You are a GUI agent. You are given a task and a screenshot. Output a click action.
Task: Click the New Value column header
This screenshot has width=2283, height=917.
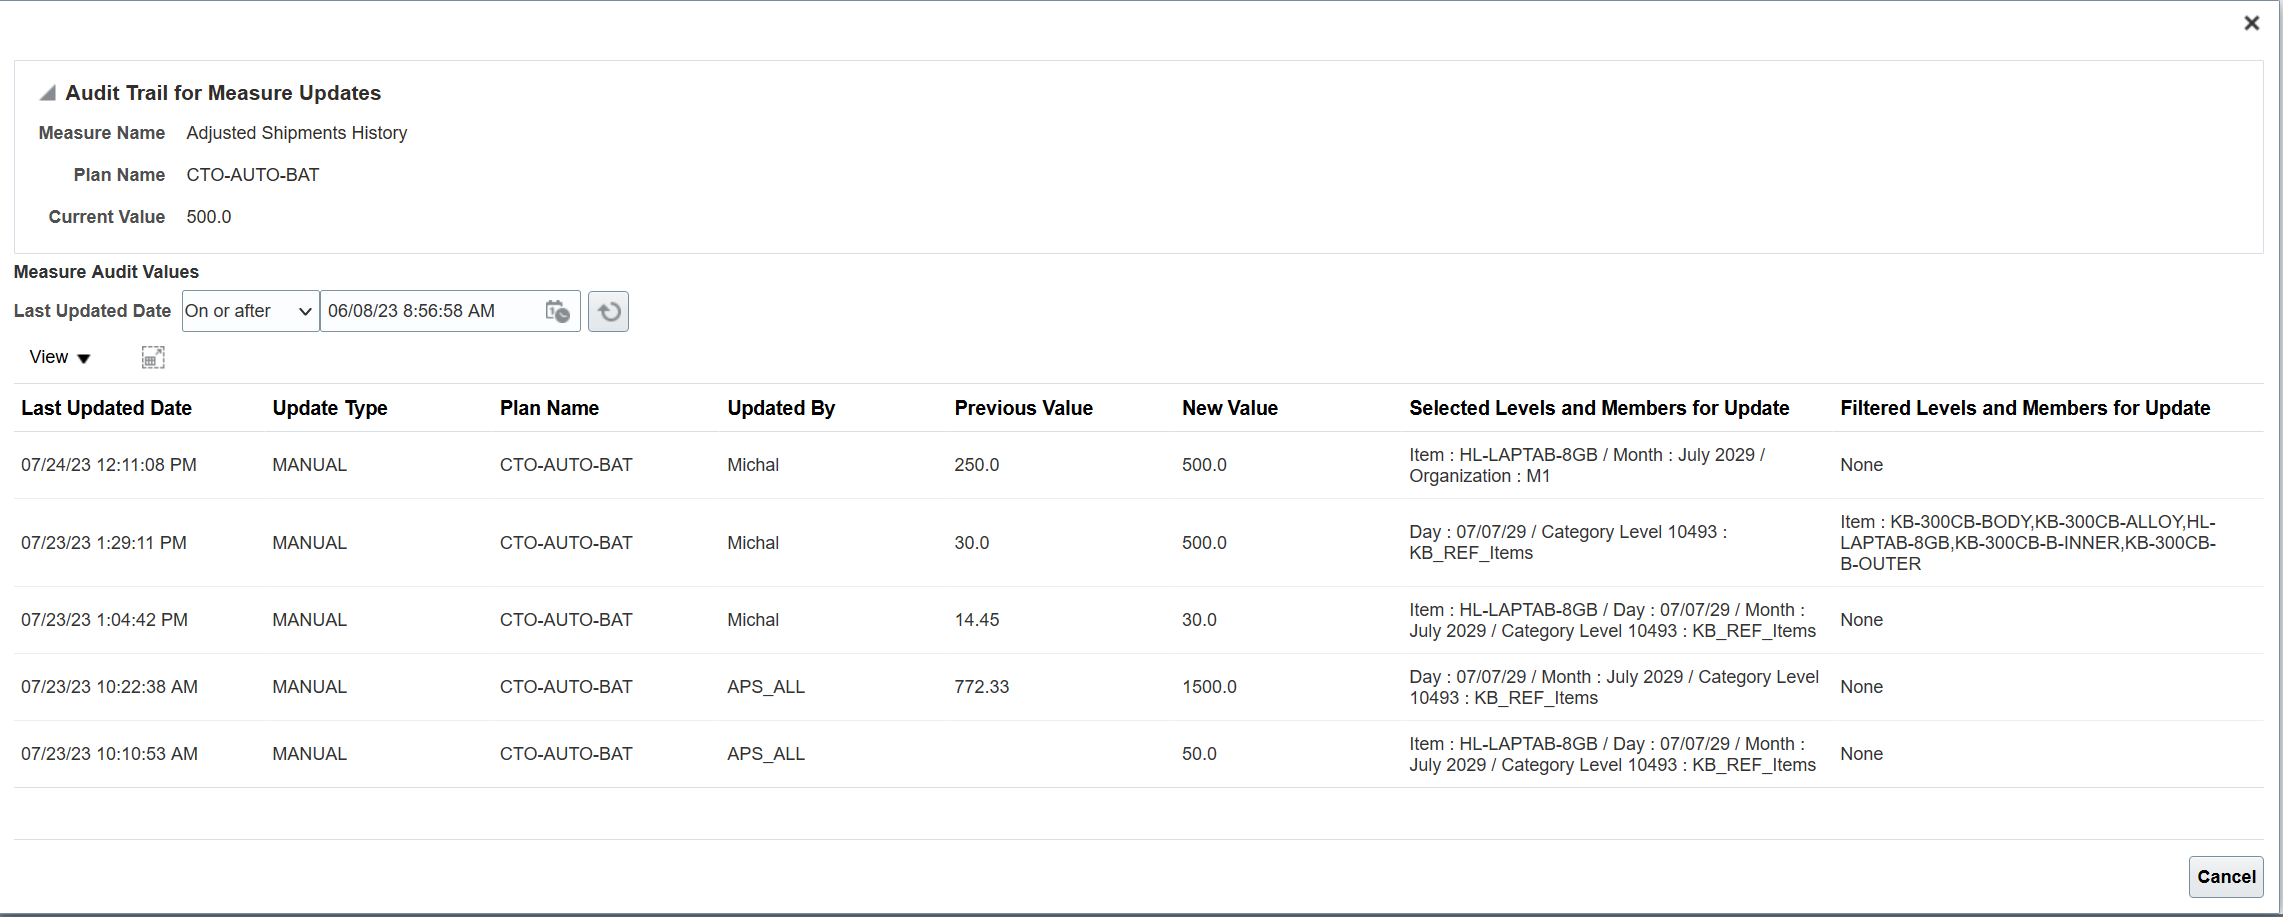[1229, 408]
